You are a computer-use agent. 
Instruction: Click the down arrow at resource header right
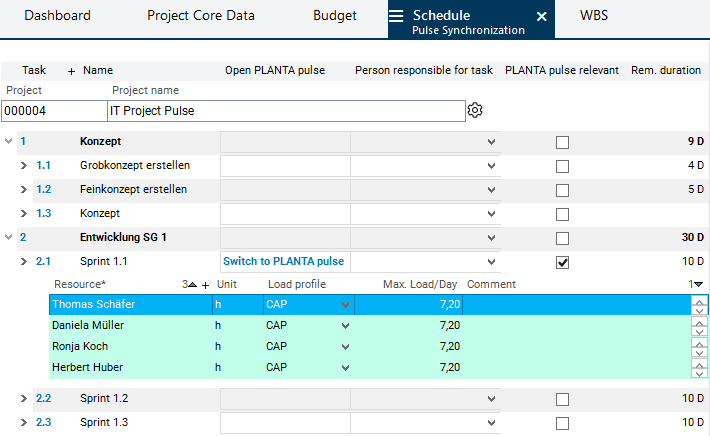pos(698,285)
